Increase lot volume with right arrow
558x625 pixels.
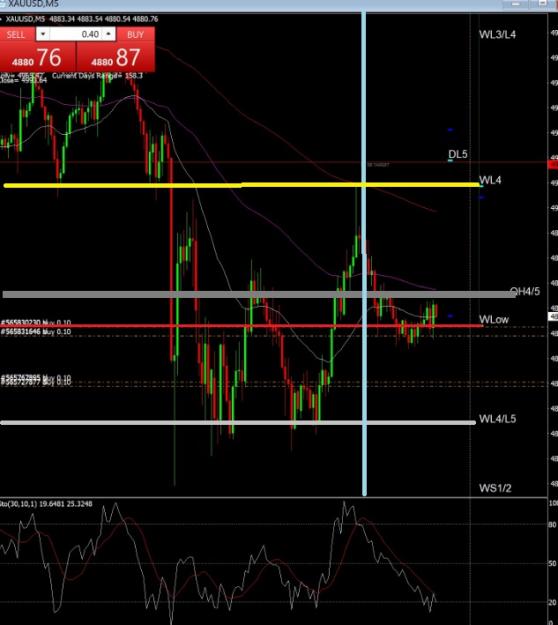tap(108, 34)
